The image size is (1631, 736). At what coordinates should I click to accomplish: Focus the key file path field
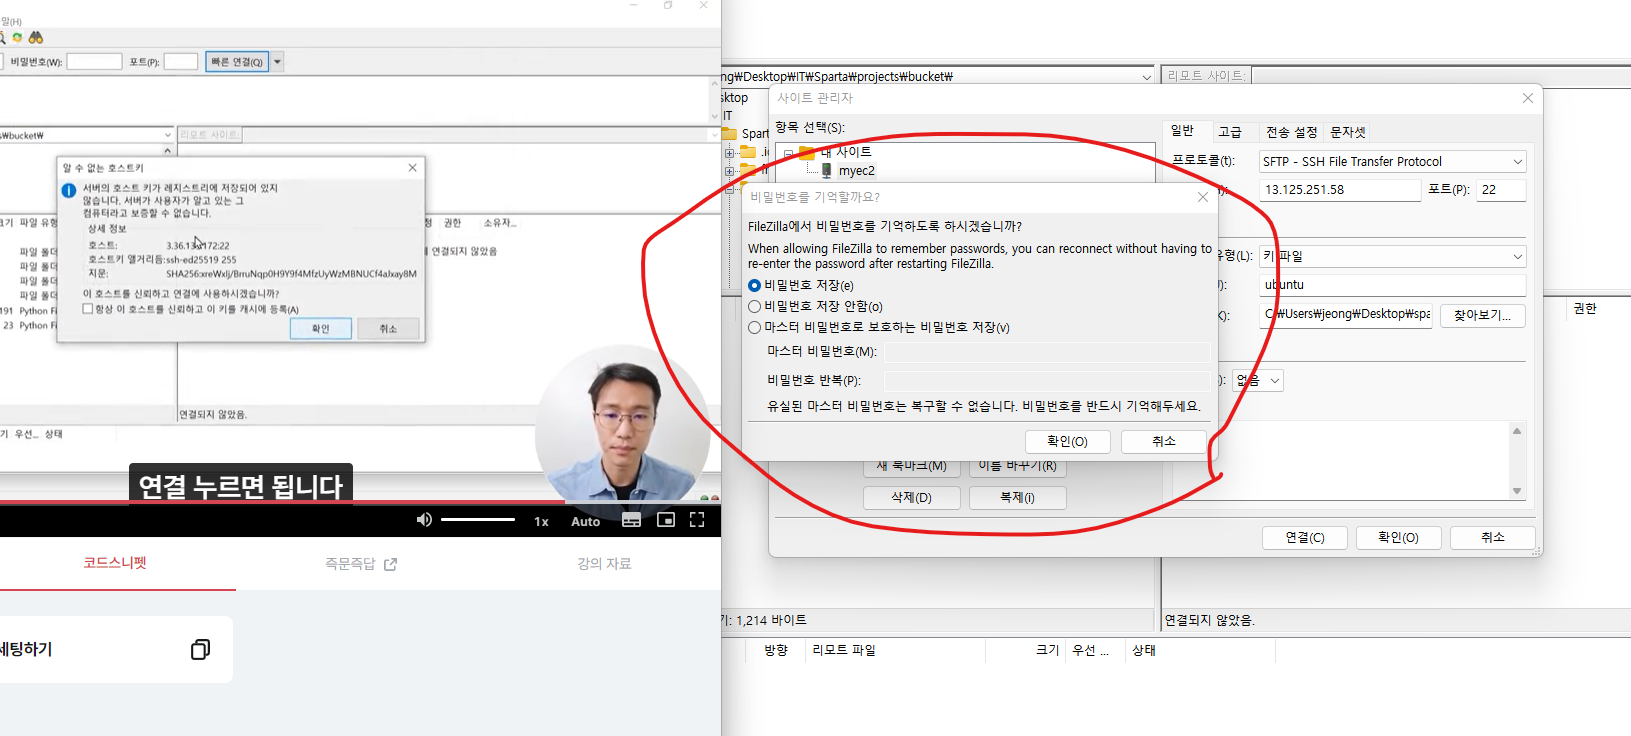click(x=1345, y=314)
